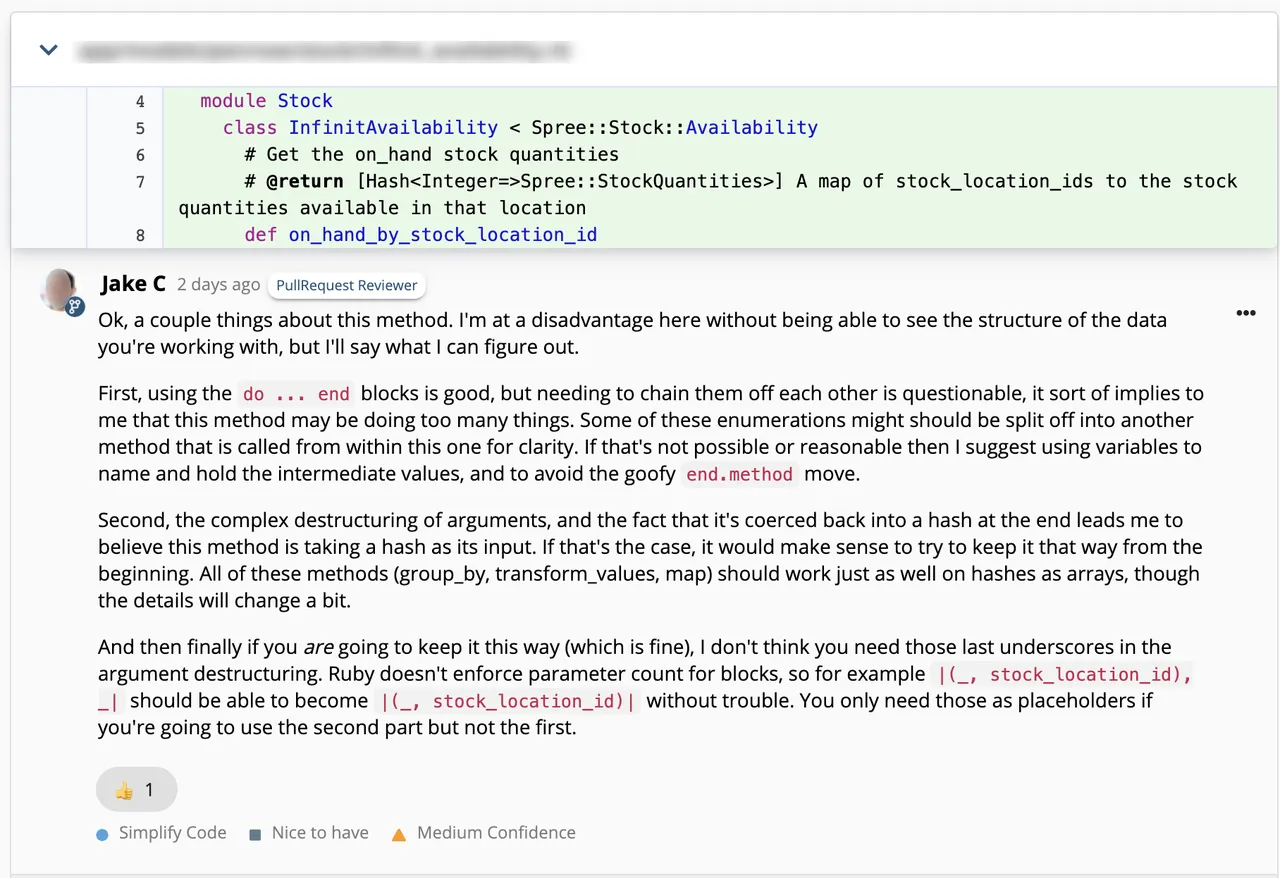Click the '@return' tag in the code
Image resolution: width=1280 pixels, height=878 pixels.
coord(305,182)
